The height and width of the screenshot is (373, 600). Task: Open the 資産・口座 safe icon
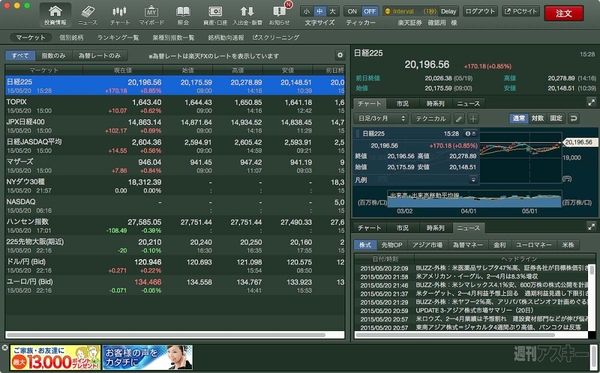pyautogui.click(x=215, y=15)
